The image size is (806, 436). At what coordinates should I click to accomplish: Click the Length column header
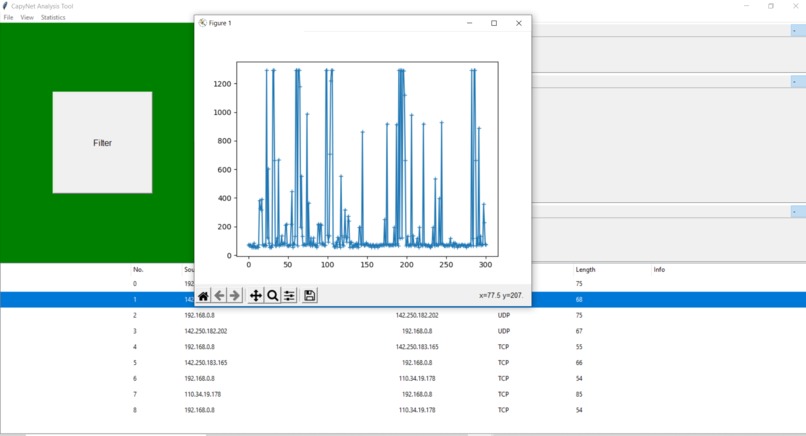click(x=585, y=269)
